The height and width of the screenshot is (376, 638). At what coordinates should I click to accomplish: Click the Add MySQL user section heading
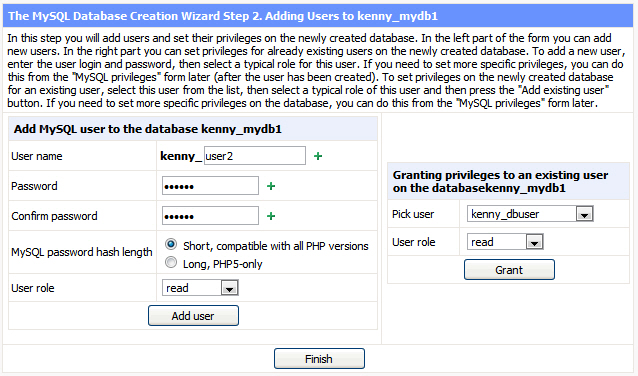148,129
